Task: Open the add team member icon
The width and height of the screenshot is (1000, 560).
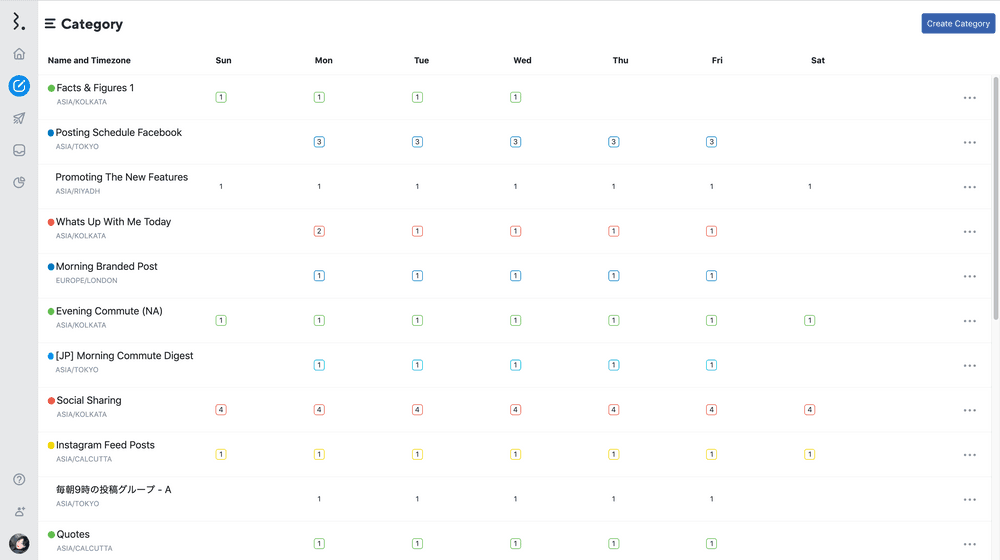Action: (19, 511)
